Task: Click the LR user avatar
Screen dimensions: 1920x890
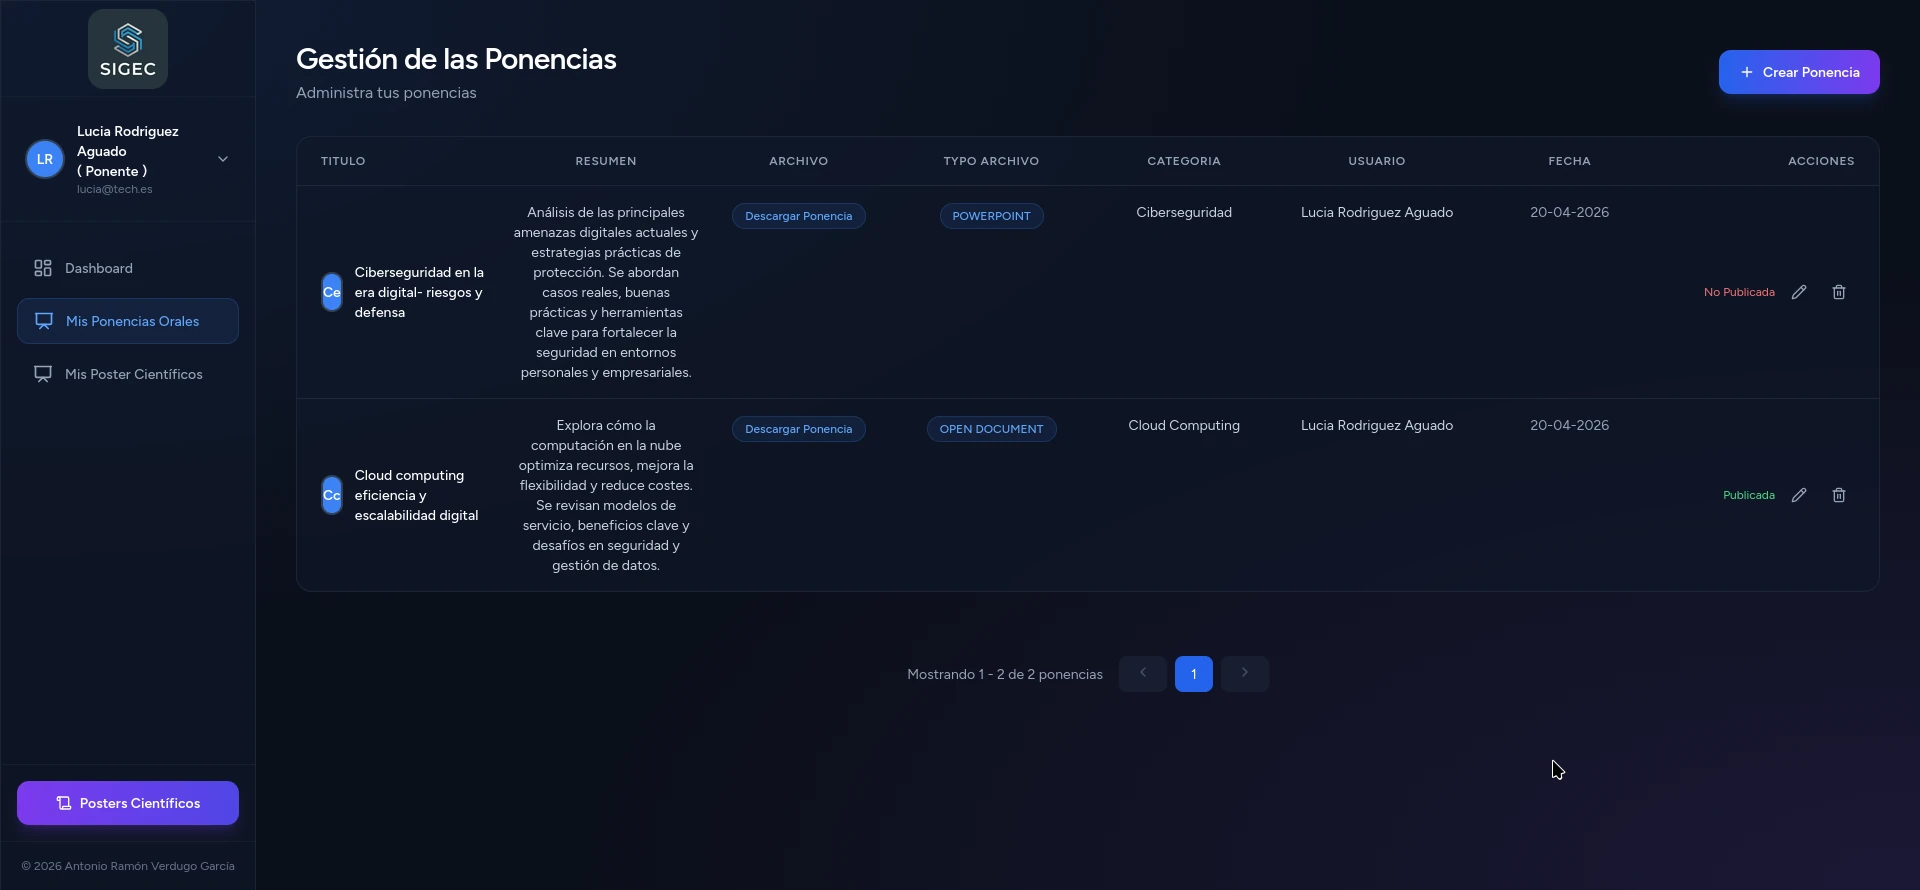Action: coord(45,159)
